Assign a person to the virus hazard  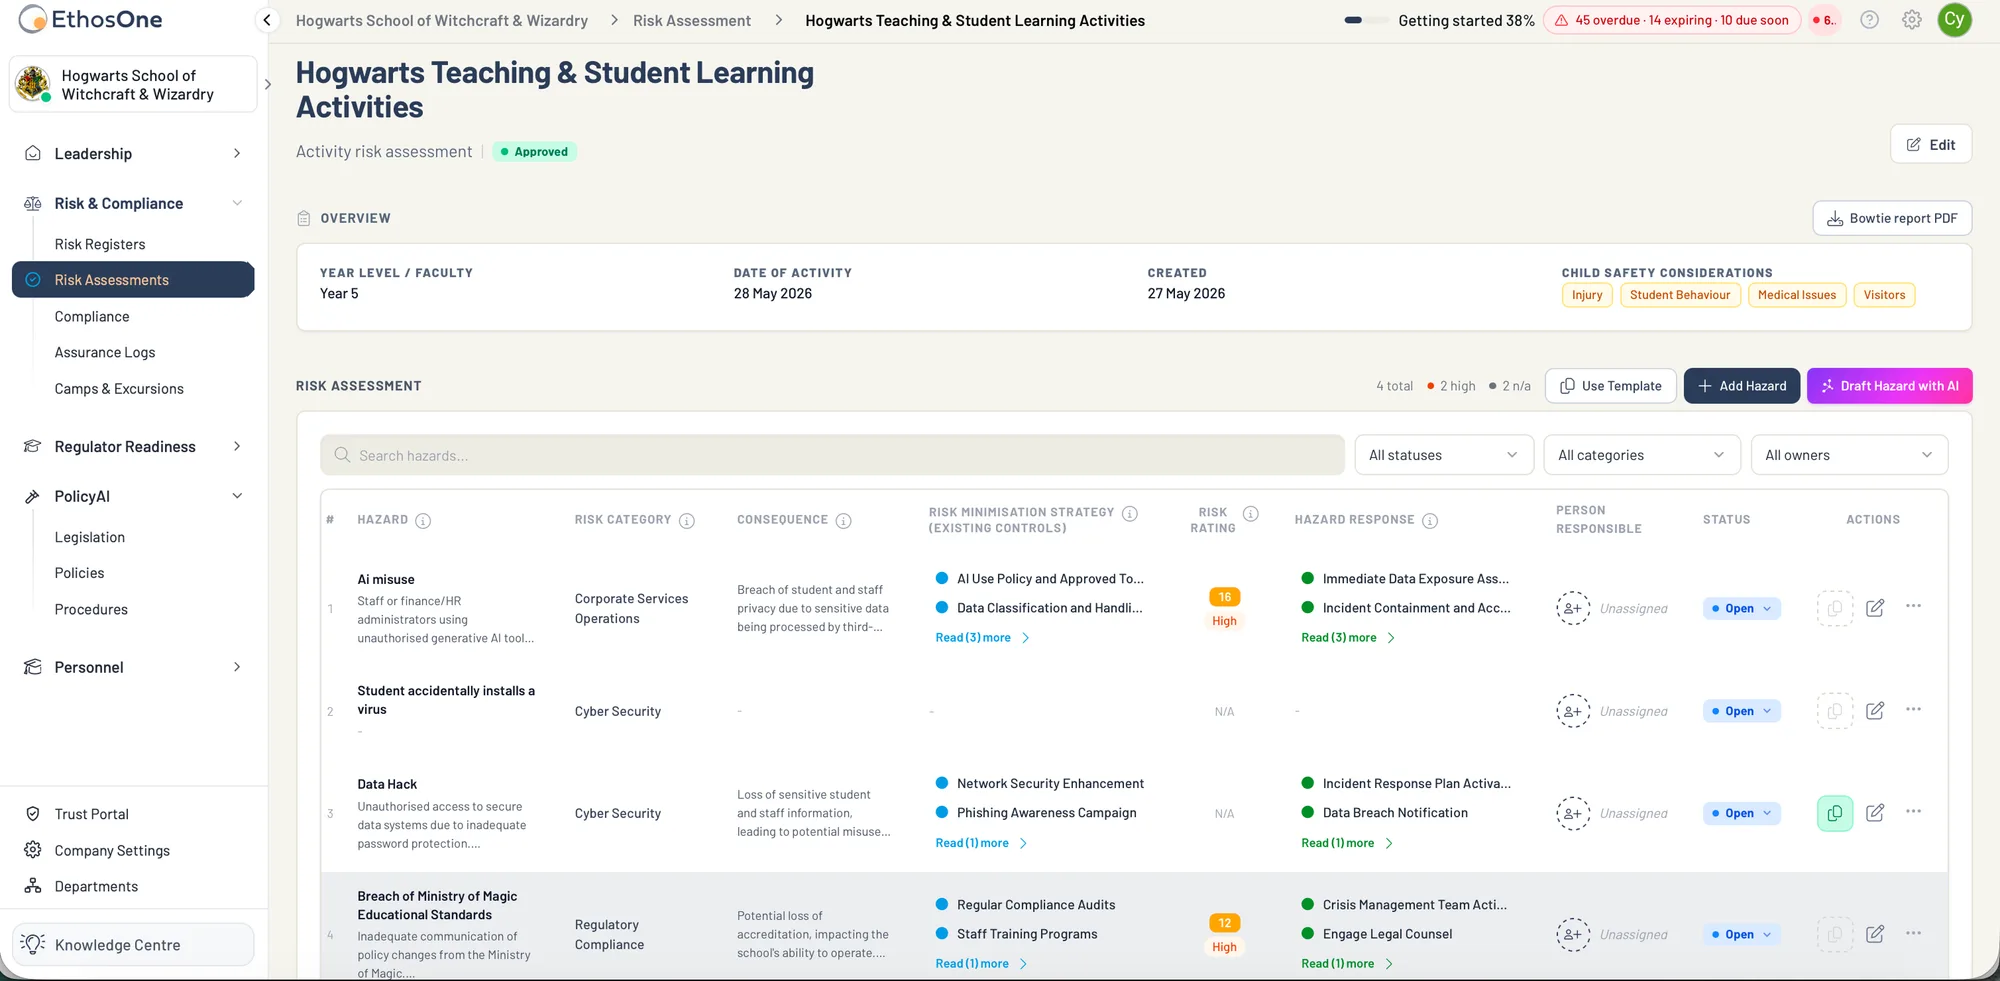coord(1573,711)
